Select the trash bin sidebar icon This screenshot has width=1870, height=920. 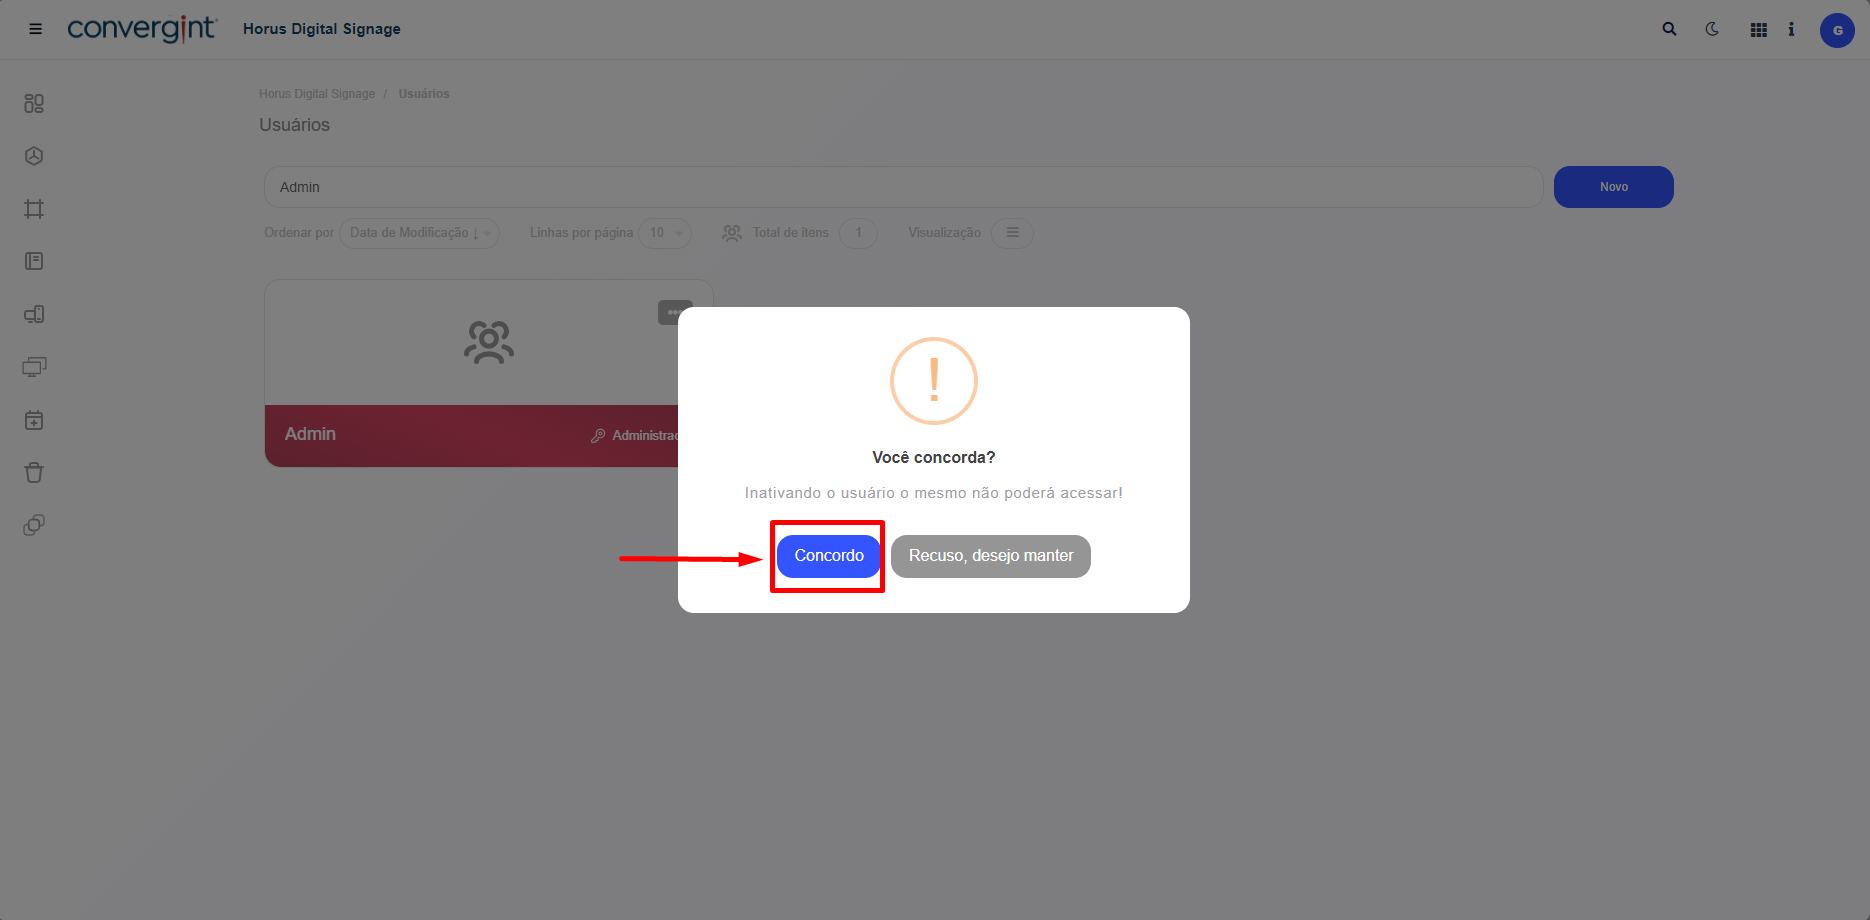tap(34, 472)
